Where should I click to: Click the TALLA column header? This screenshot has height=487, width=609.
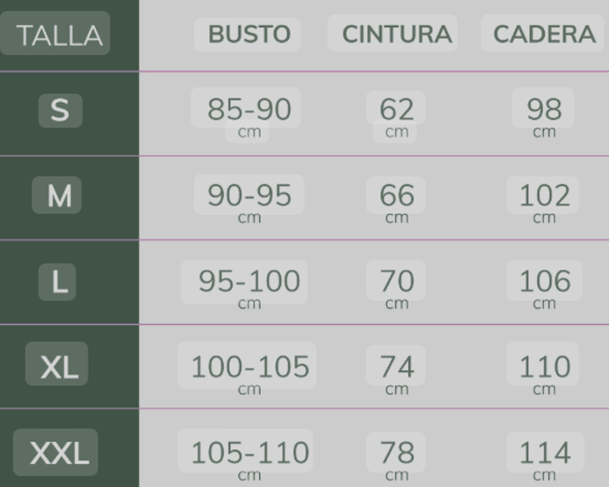click(x=59, y=35)
